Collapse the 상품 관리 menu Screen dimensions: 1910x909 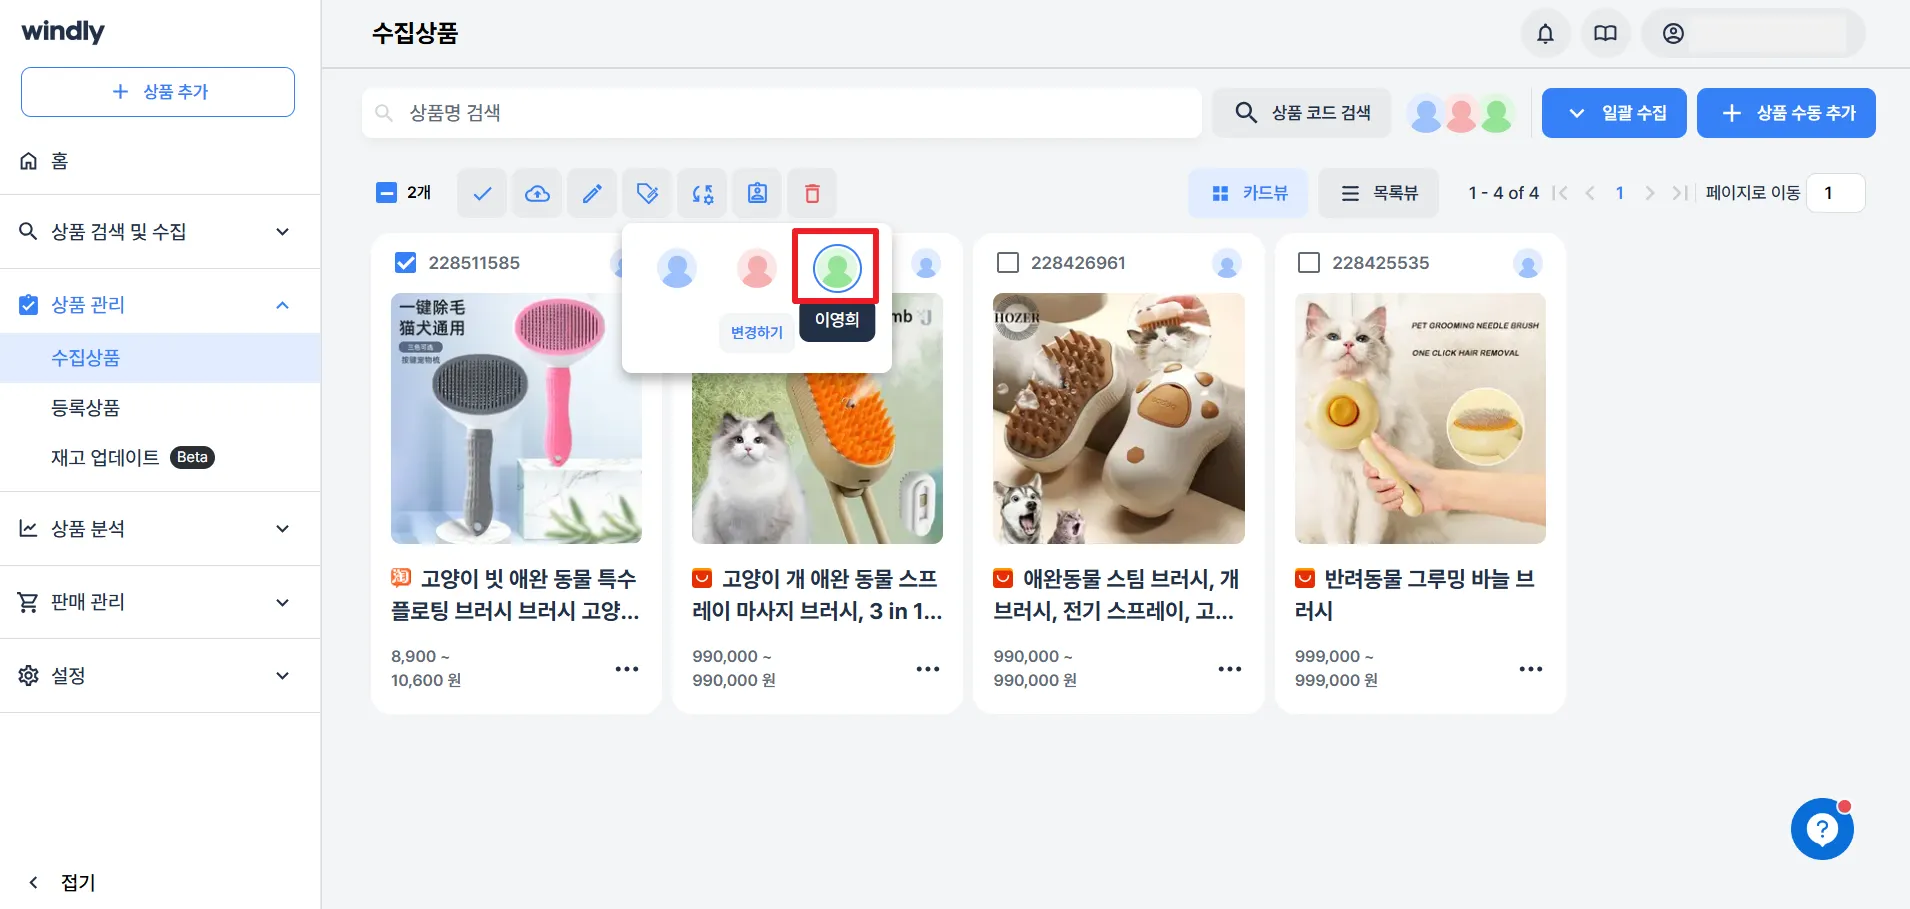(x=160, y=305)
